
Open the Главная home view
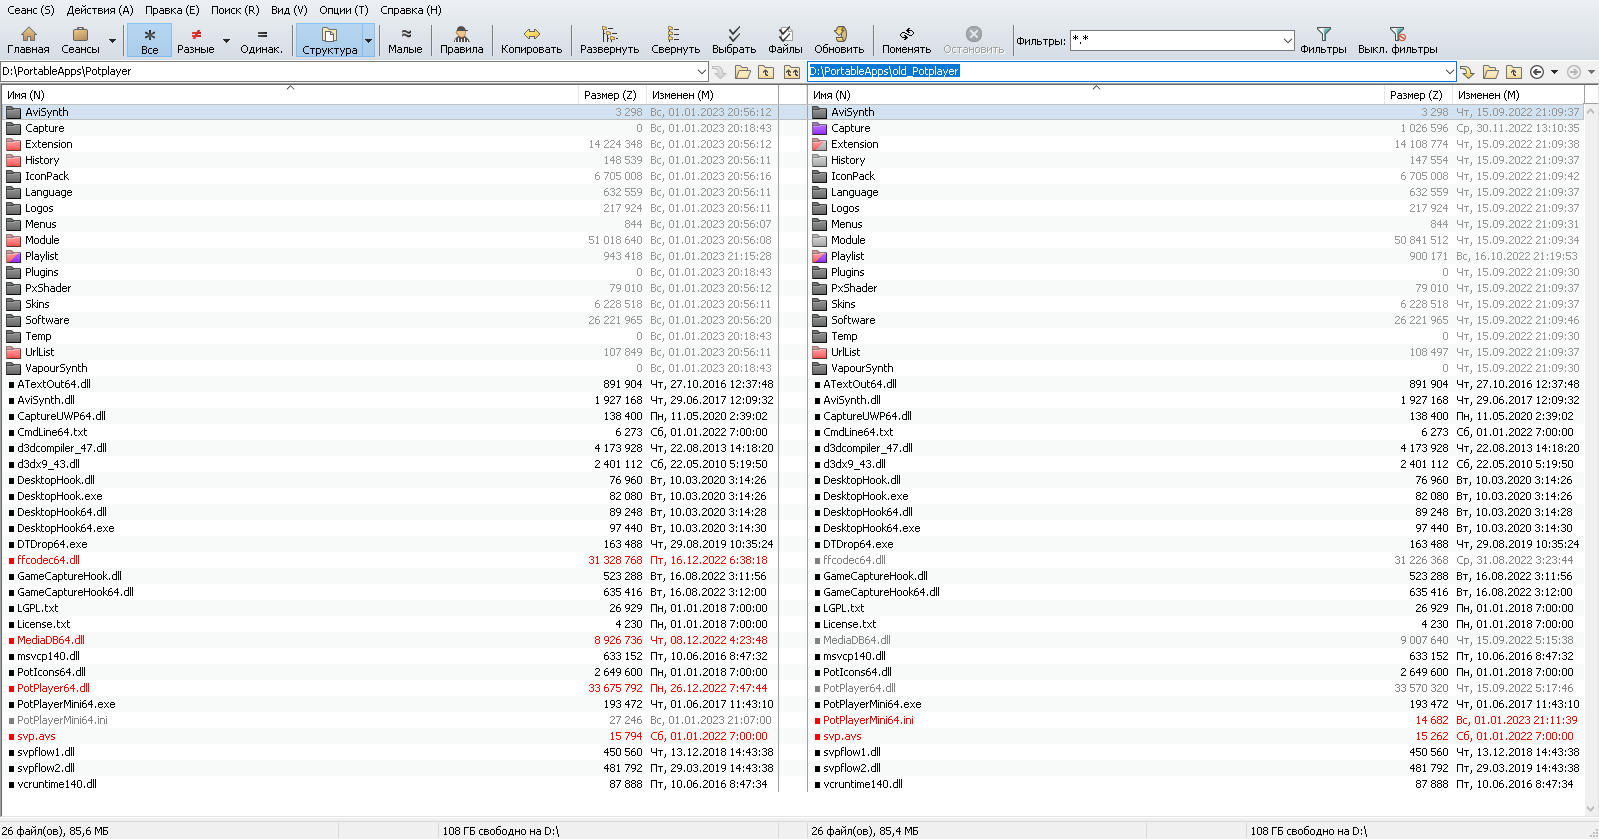click(x=28, y=41)
